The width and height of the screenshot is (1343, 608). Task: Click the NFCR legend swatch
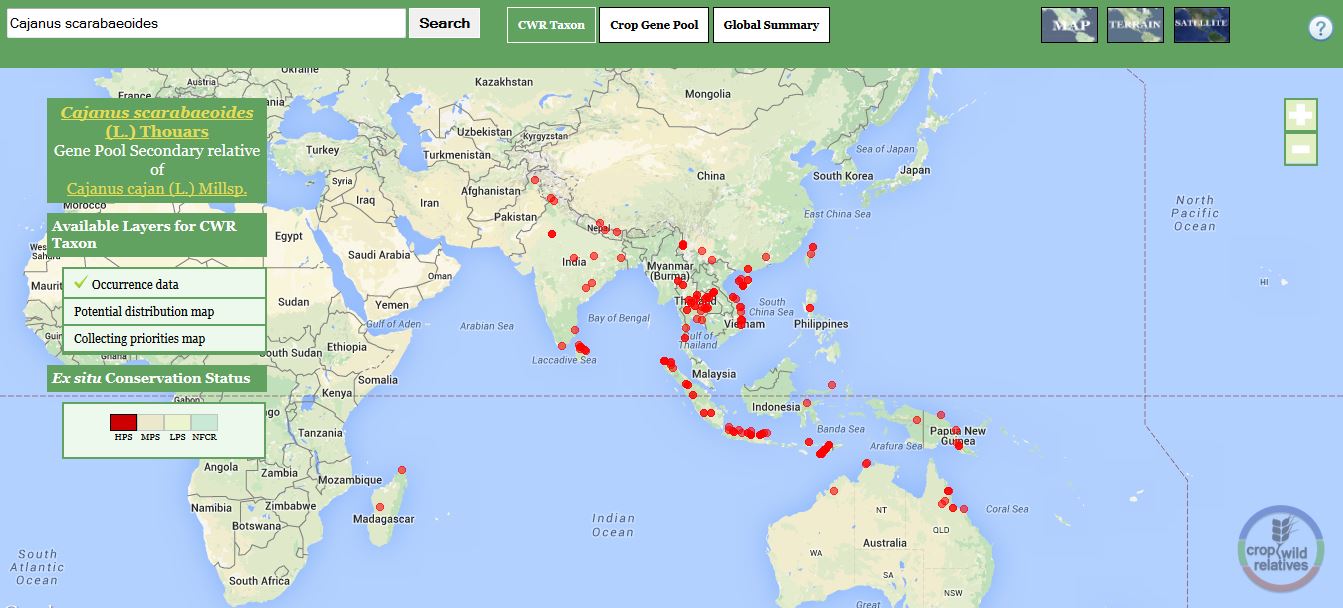pyautogui.click(x=204, y=423)
